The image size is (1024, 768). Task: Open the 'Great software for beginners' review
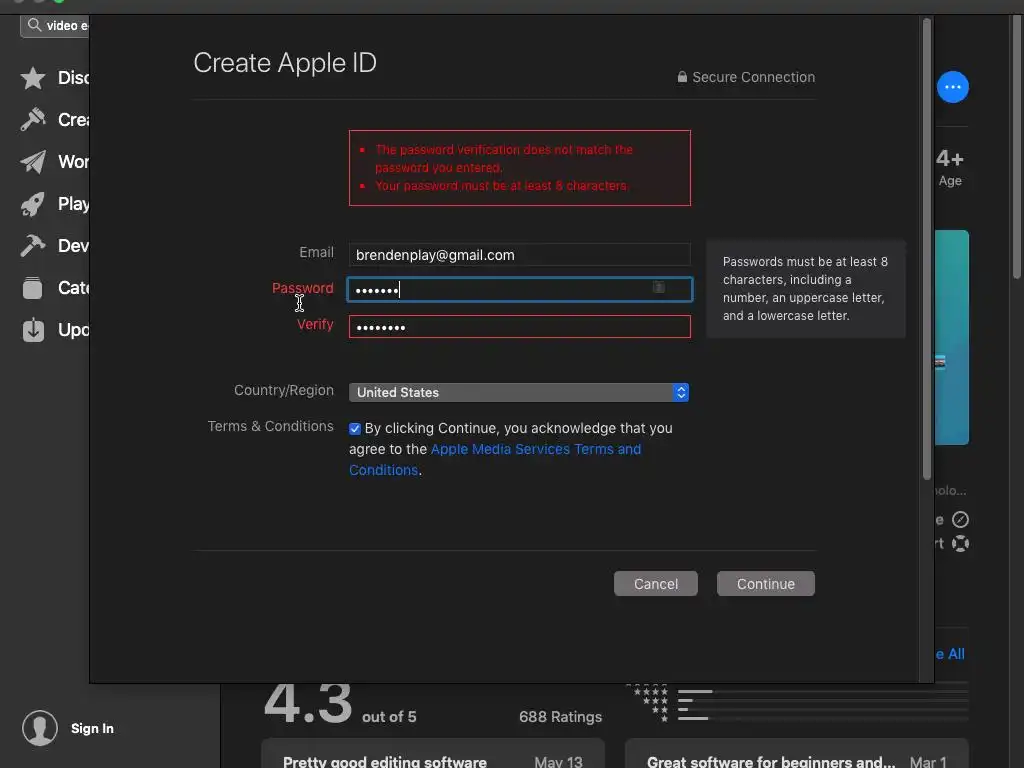point(797,754)
